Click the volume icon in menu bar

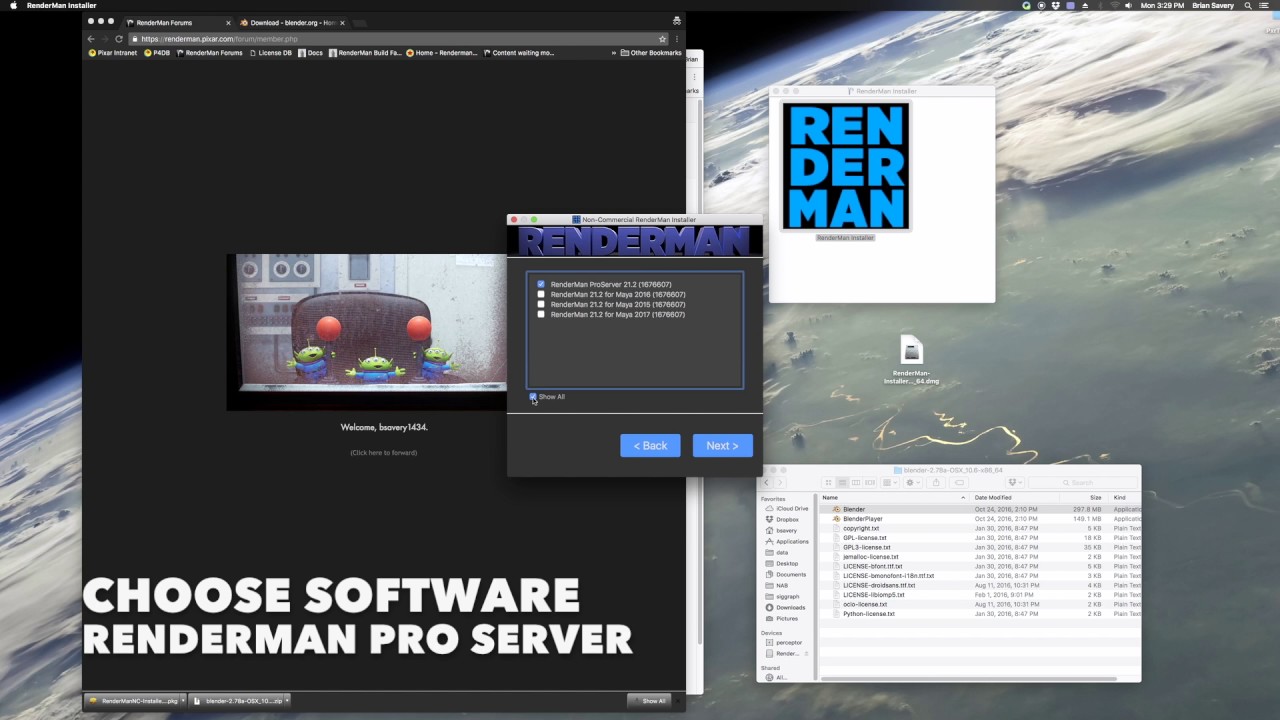pyautogui.click(x=1128, y=5)
